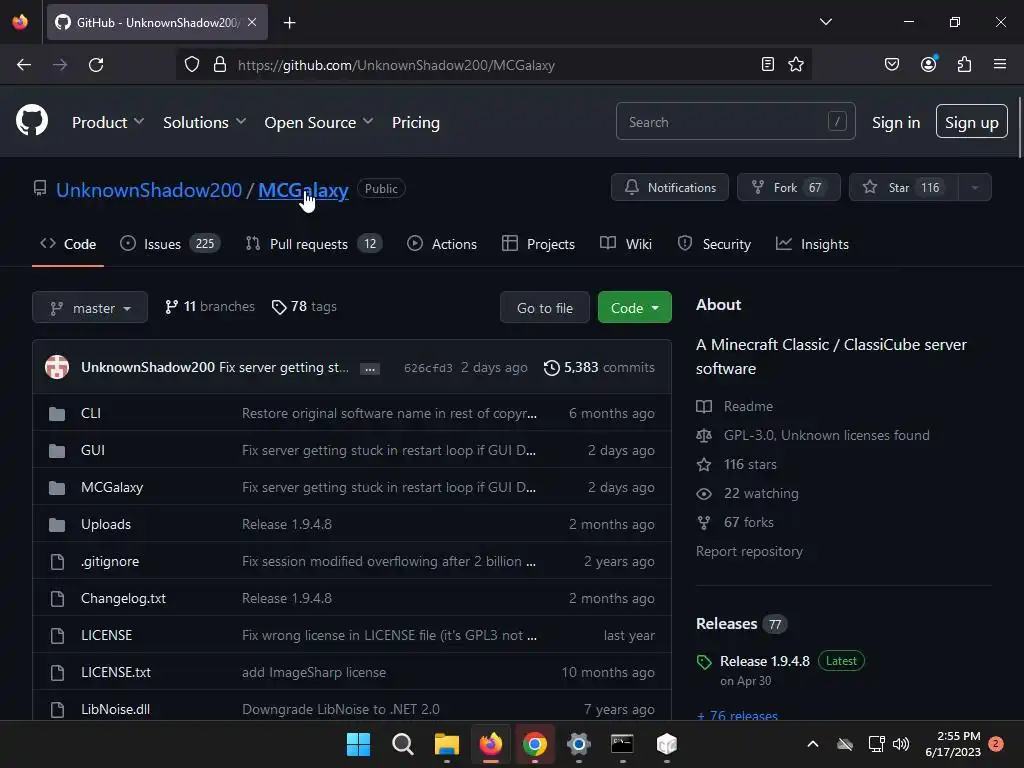Viewport: 1024px width, 768px height.
Task: Open Windows Start button in taskbar
Action: point(358,744)
